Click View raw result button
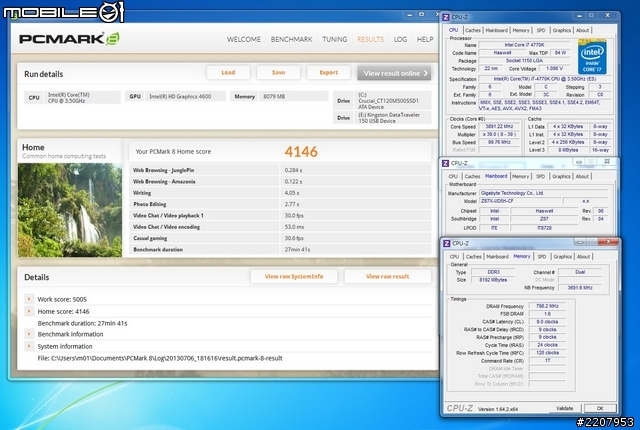 coord(387,277)
